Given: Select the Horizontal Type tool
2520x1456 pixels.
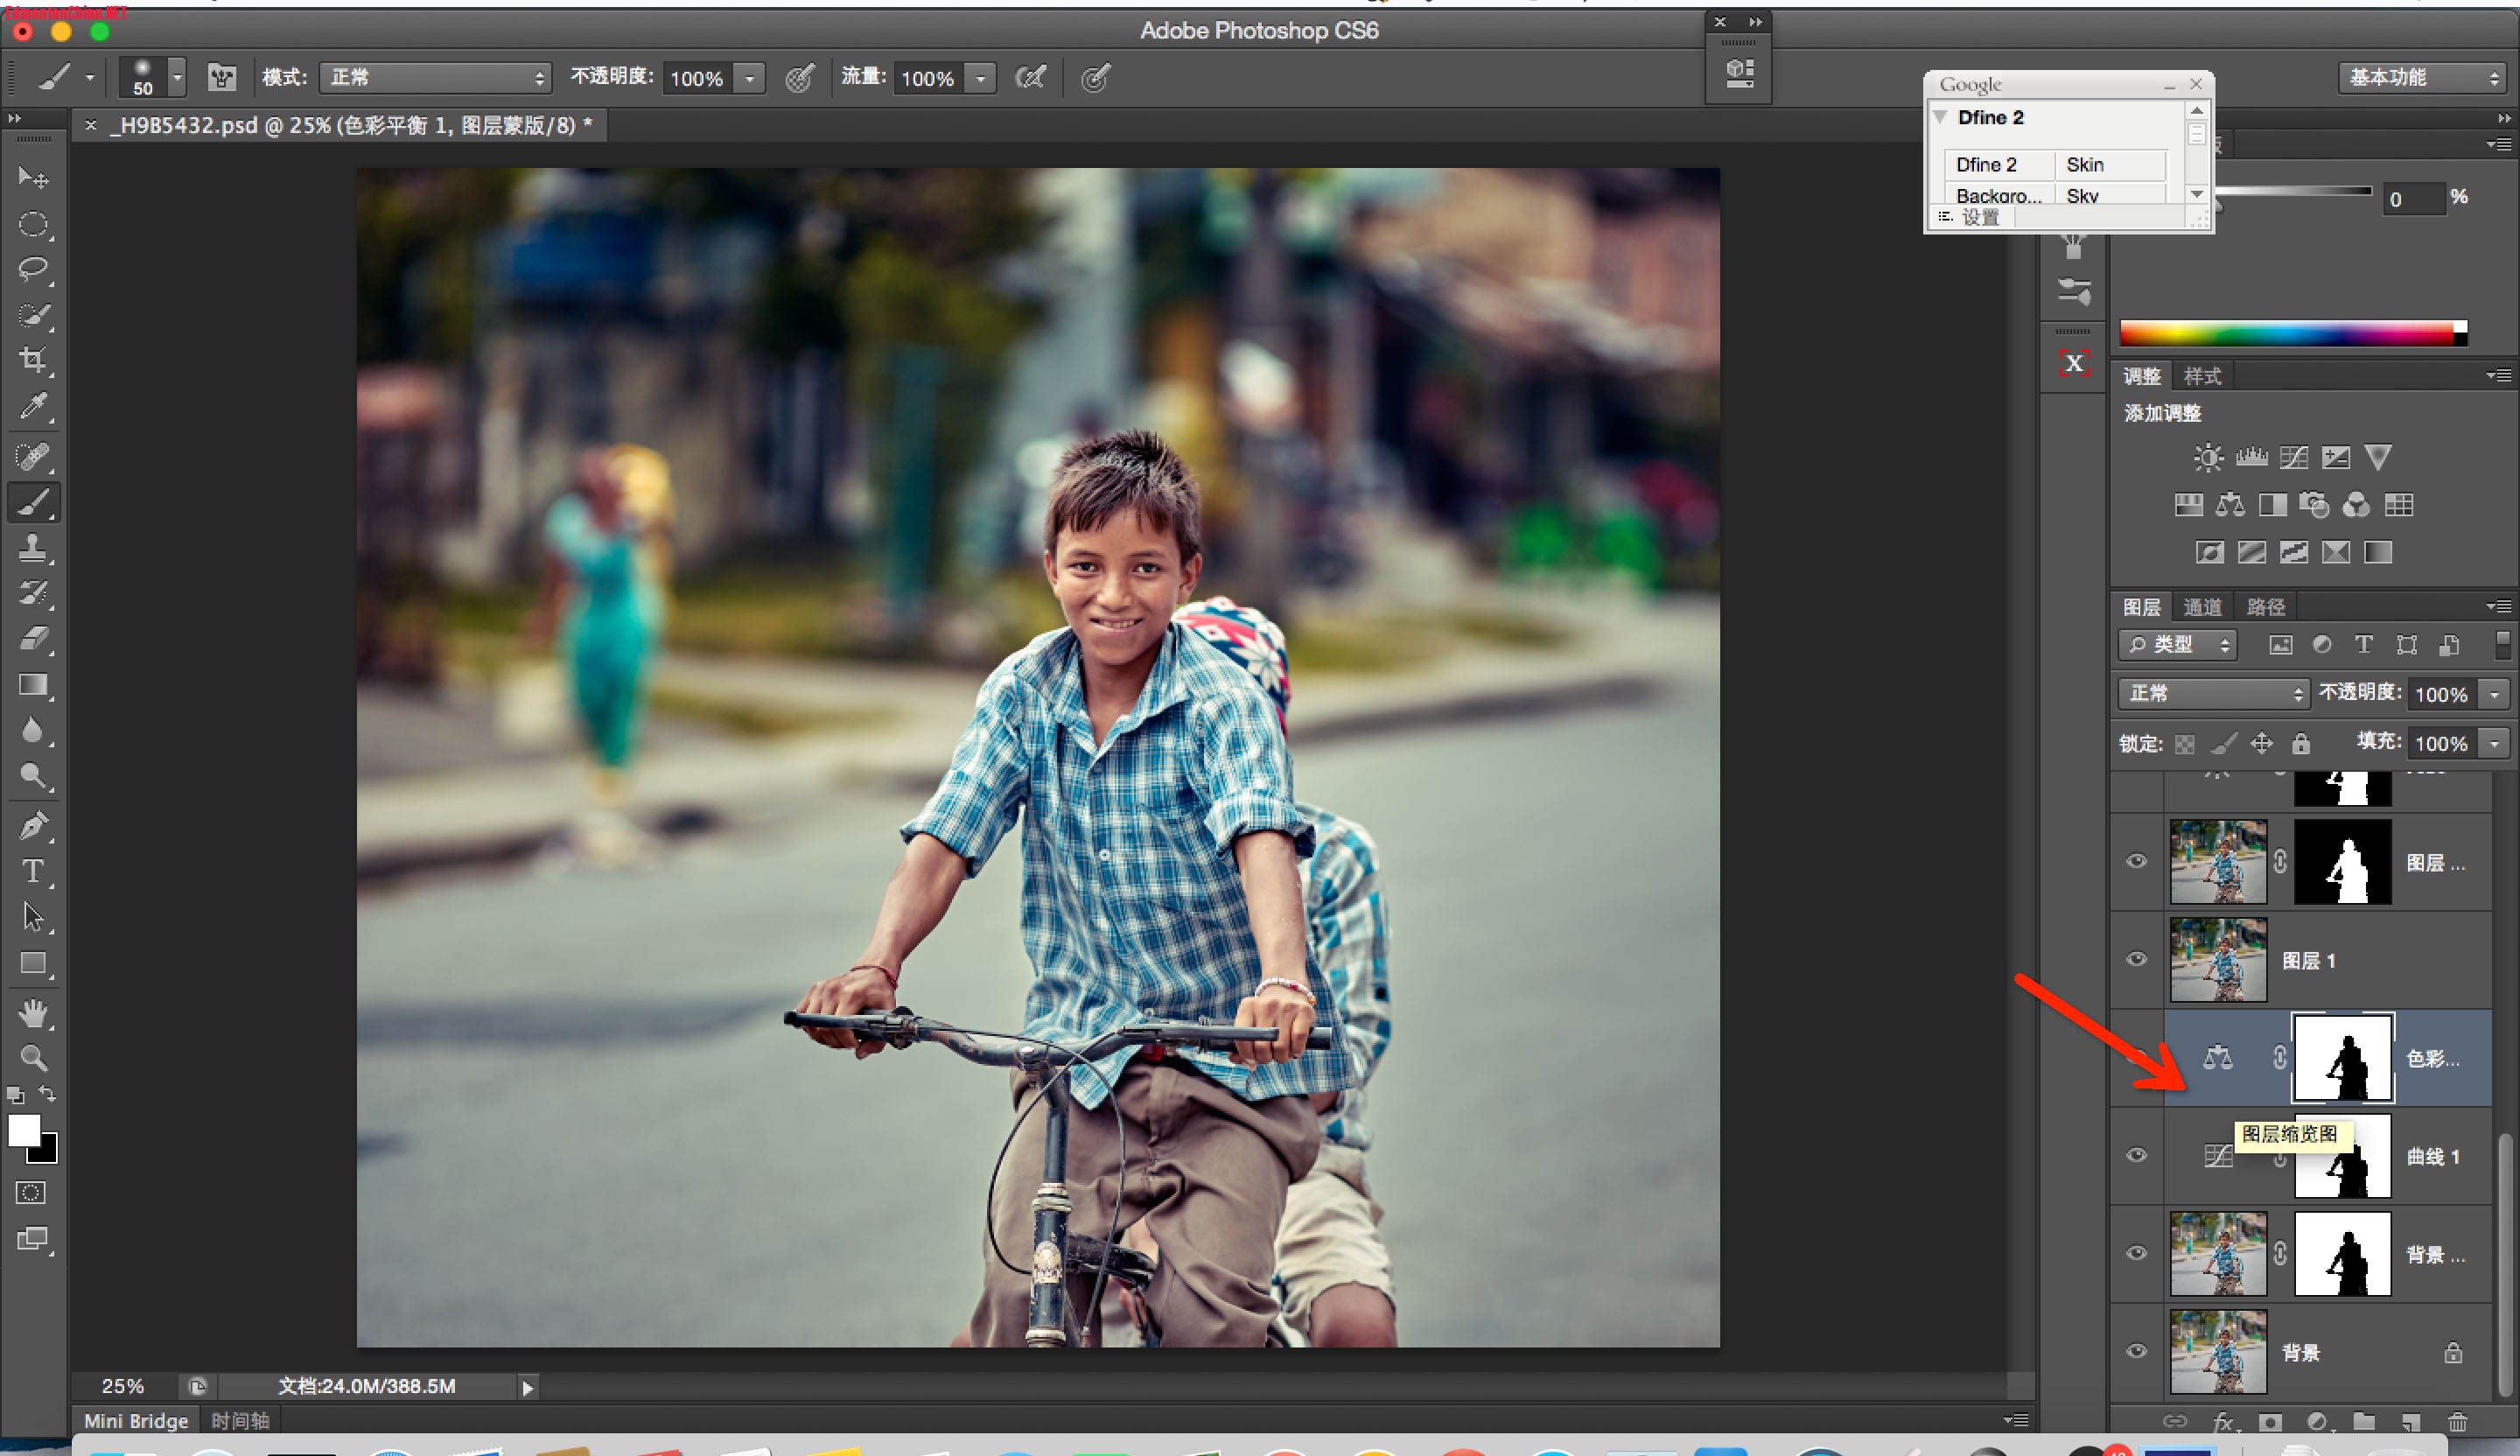Looking at the screenshot, I should click(x=33, y=872).
